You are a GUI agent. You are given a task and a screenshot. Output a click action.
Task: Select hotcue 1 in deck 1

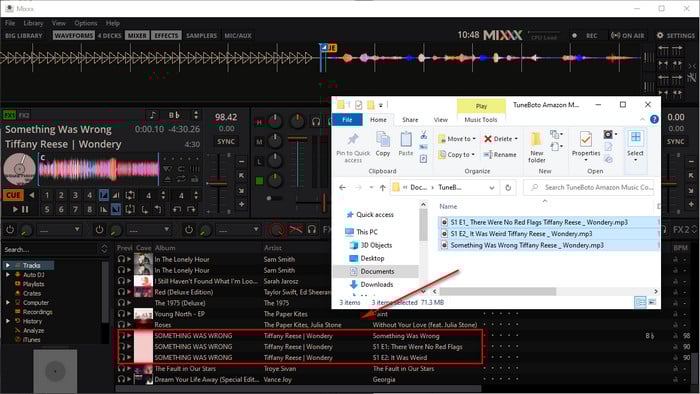pyautogui.click(x=47, y=195)
